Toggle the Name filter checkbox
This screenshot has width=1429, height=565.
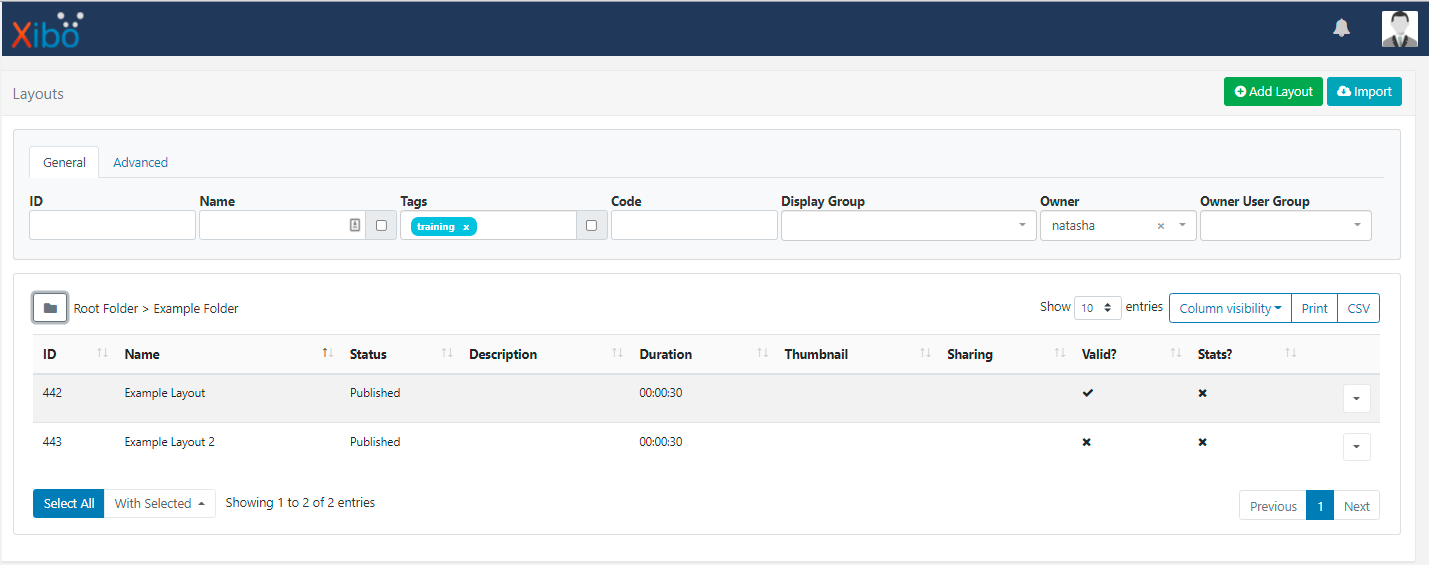pos(381,226)
